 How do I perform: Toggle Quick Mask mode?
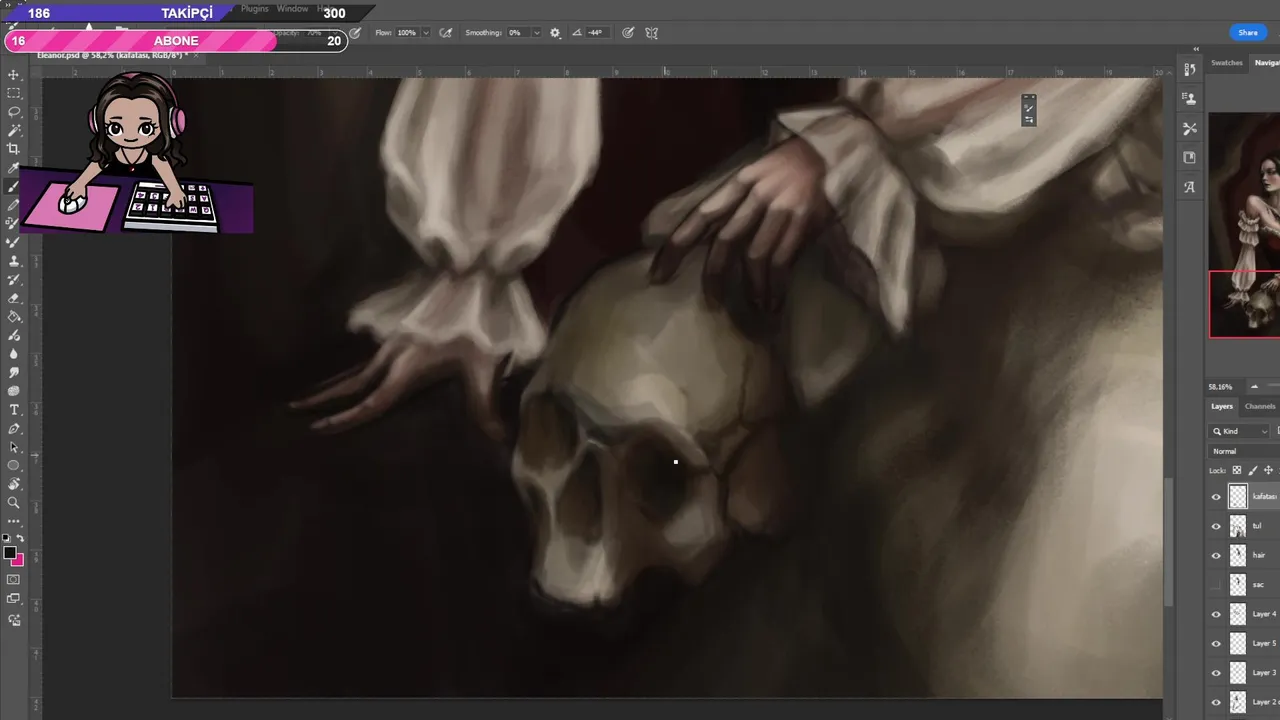(14, 579)
